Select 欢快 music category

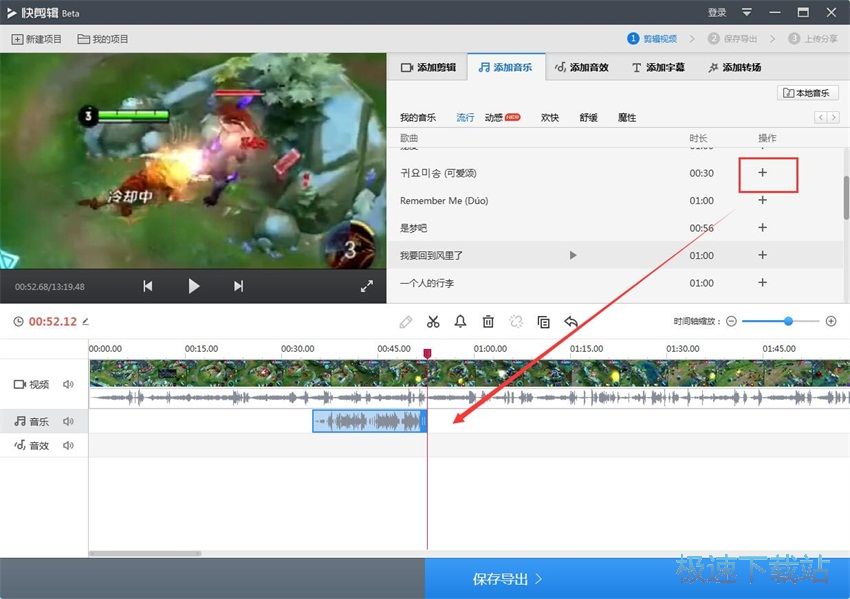coord(550,118)
